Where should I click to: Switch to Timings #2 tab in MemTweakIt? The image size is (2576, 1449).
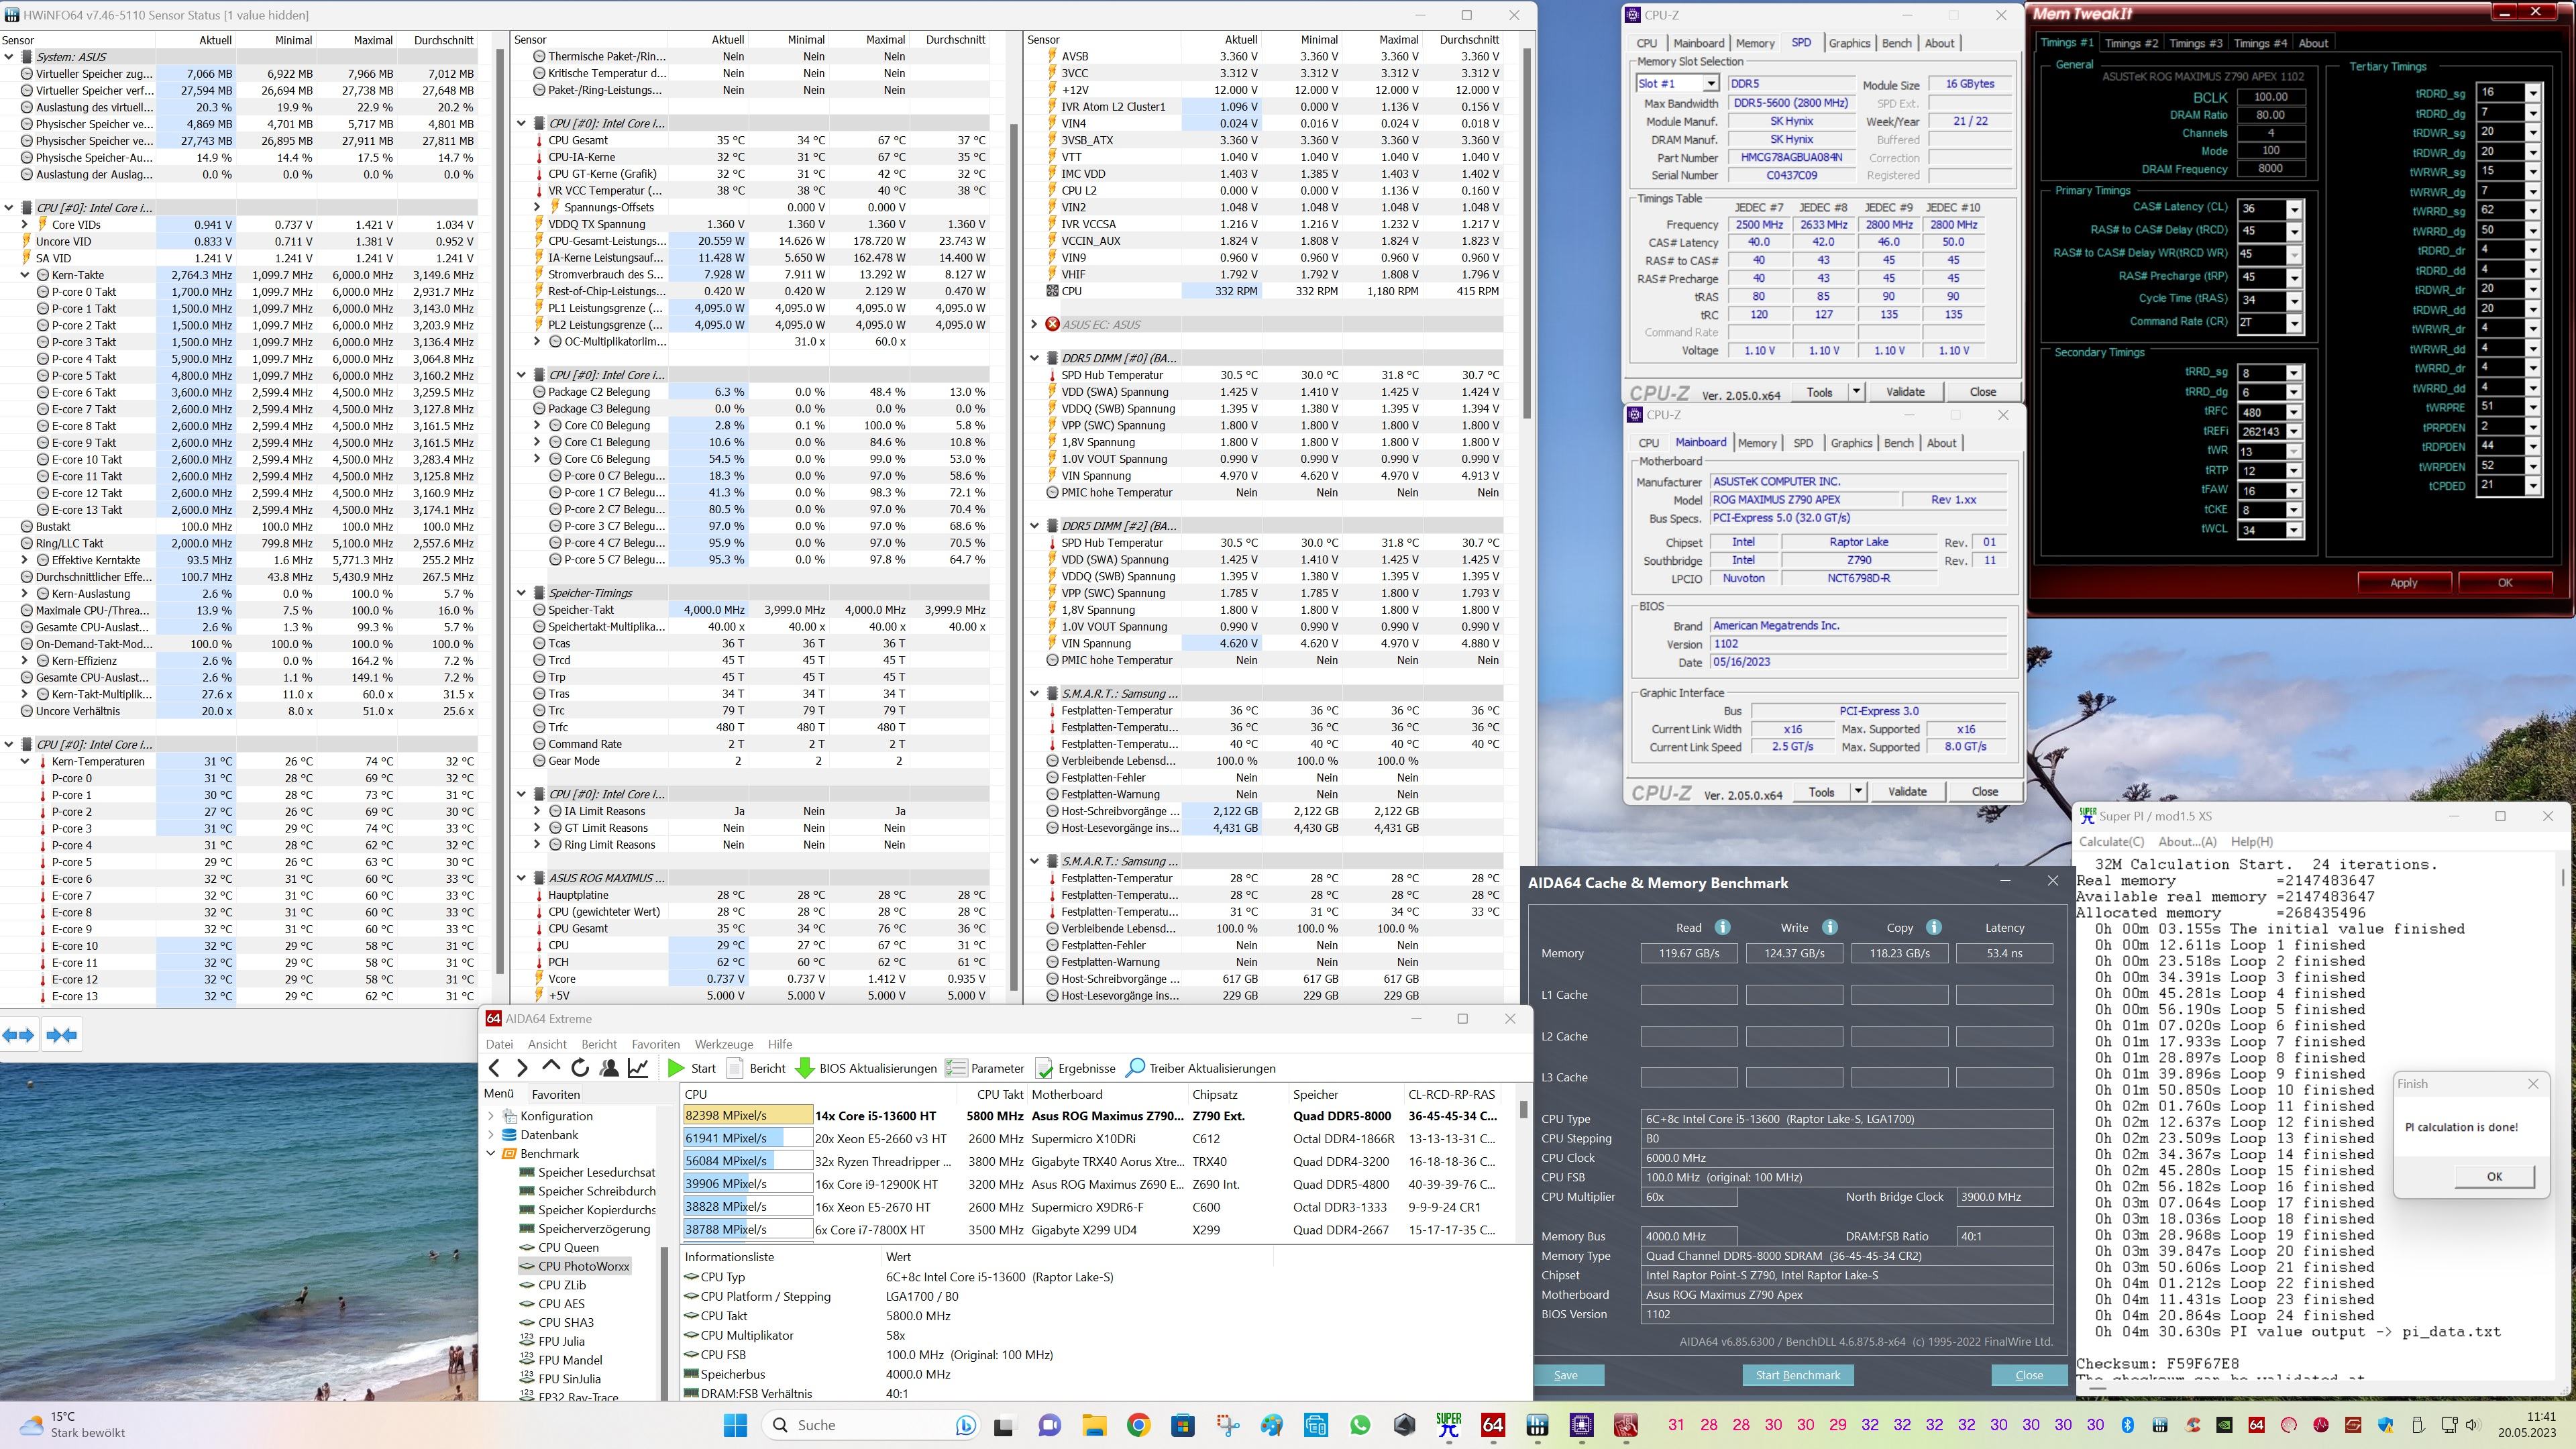tap(2131, 43)
